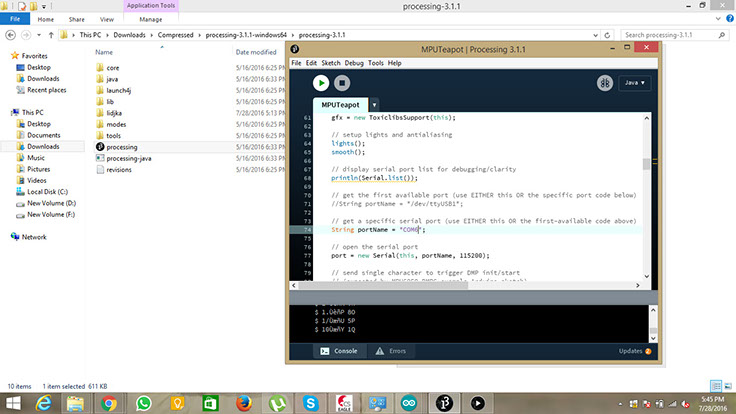Select the processing application file
The image size is (736, 414).
click(122, 147)
